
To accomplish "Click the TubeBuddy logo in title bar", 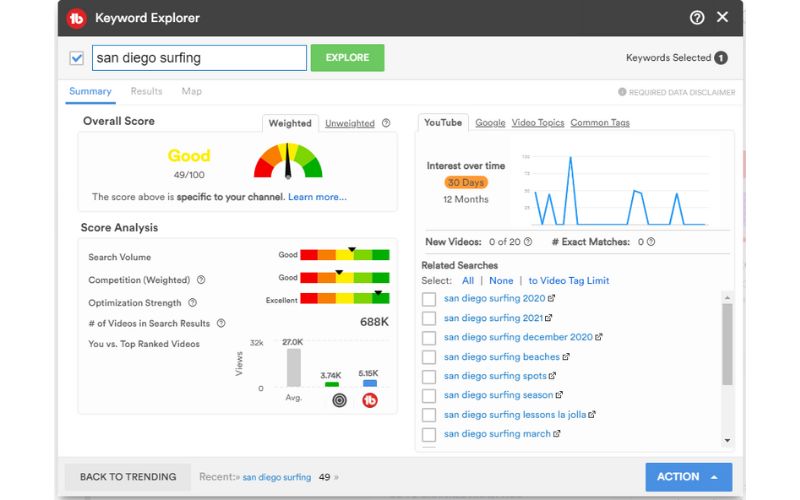I will pos(77,18).
